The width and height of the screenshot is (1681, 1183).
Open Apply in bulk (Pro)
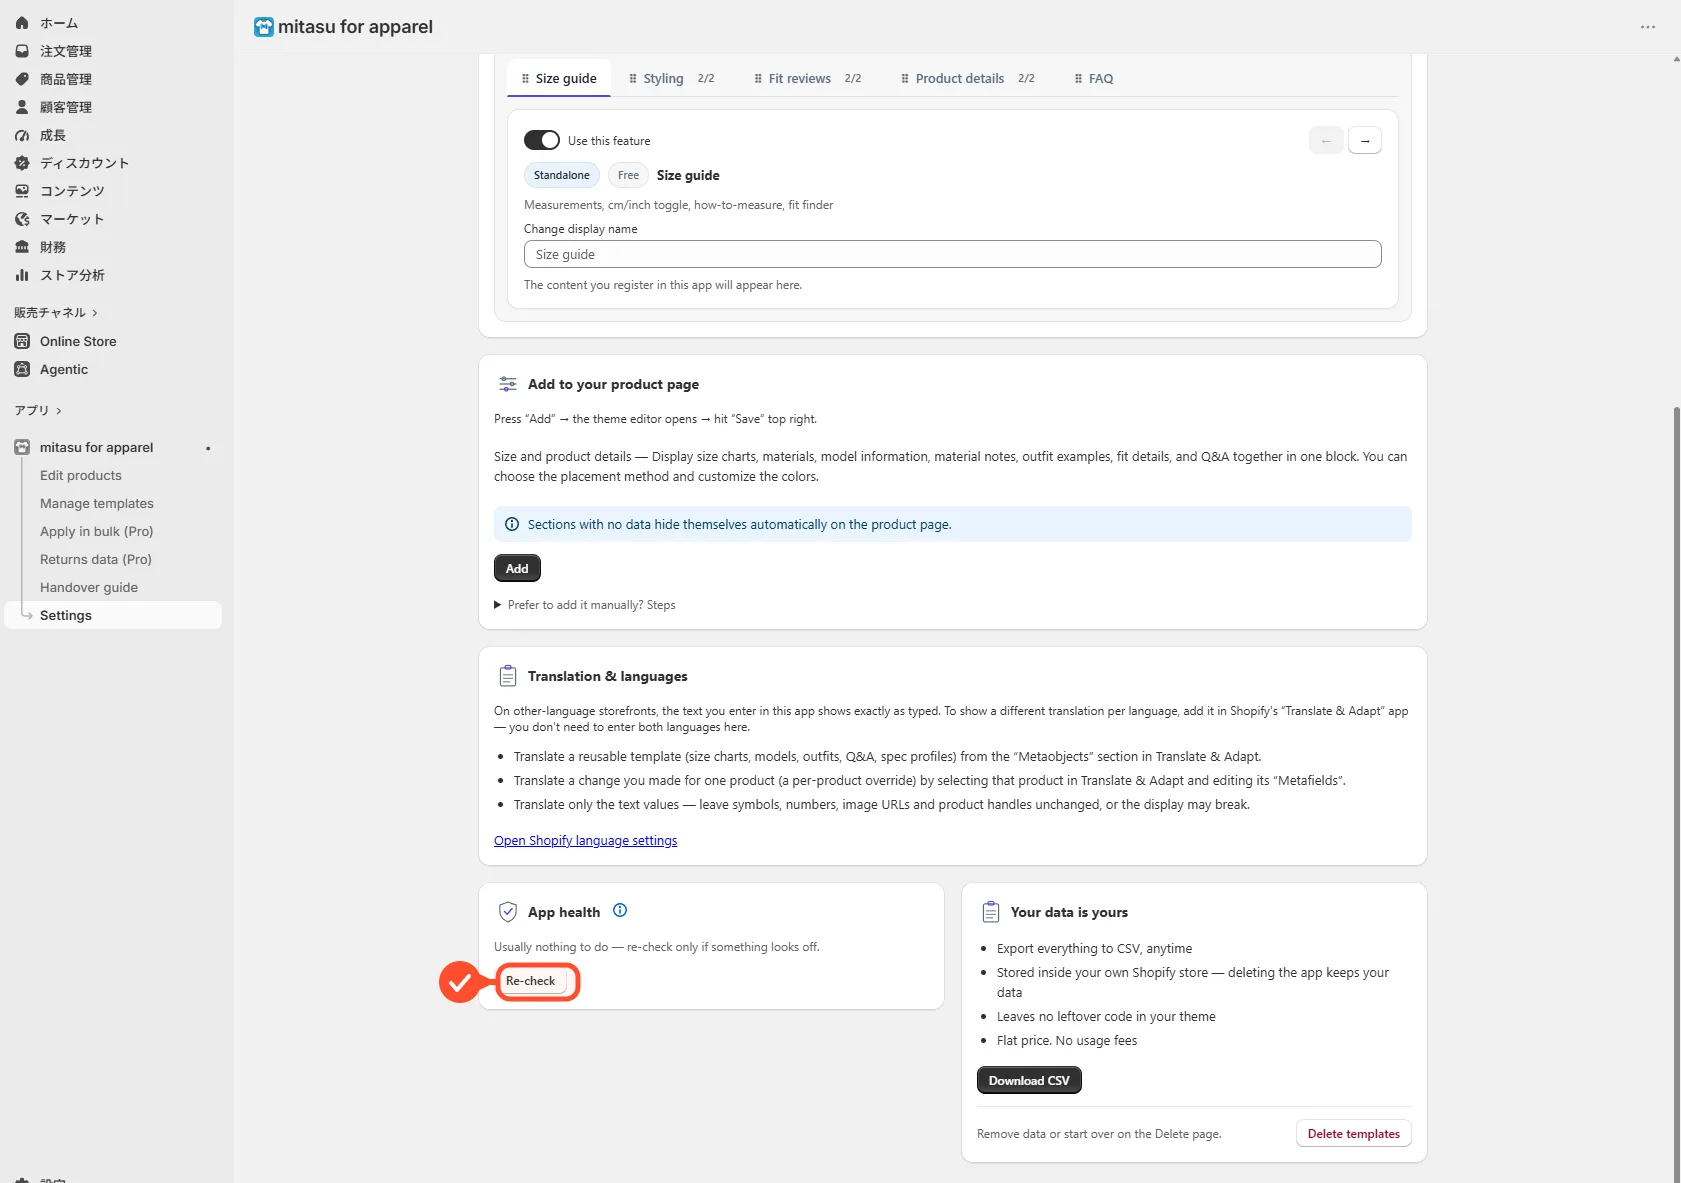(x=97, y=531)
